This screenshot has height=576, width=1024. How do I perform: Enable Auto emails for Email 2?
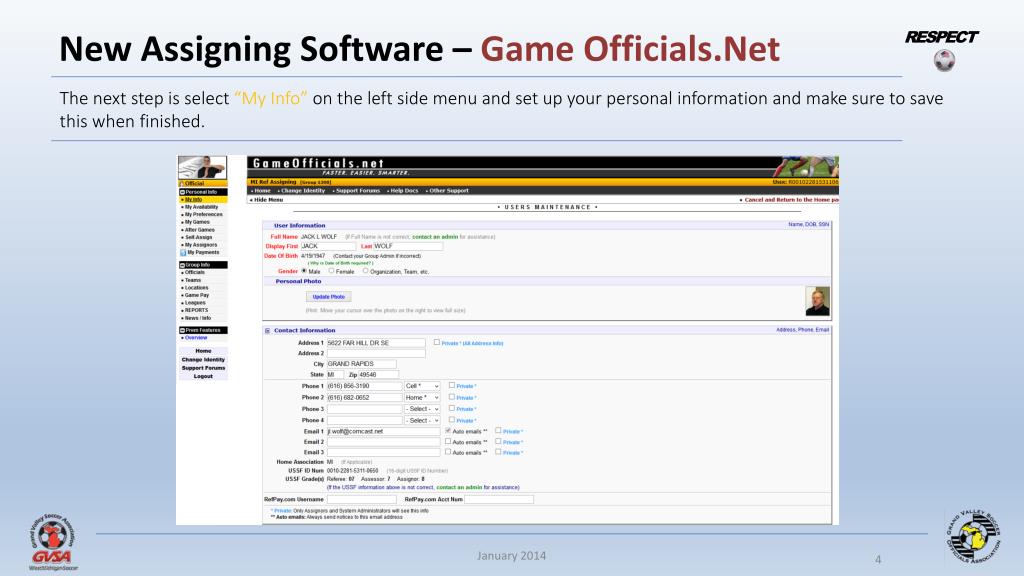point(448,441)
